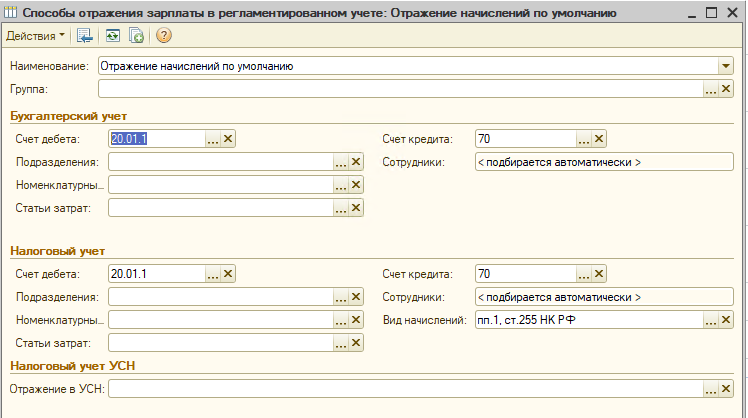Choose accounting Подразделения via ellipsis button

click(340, 162)
